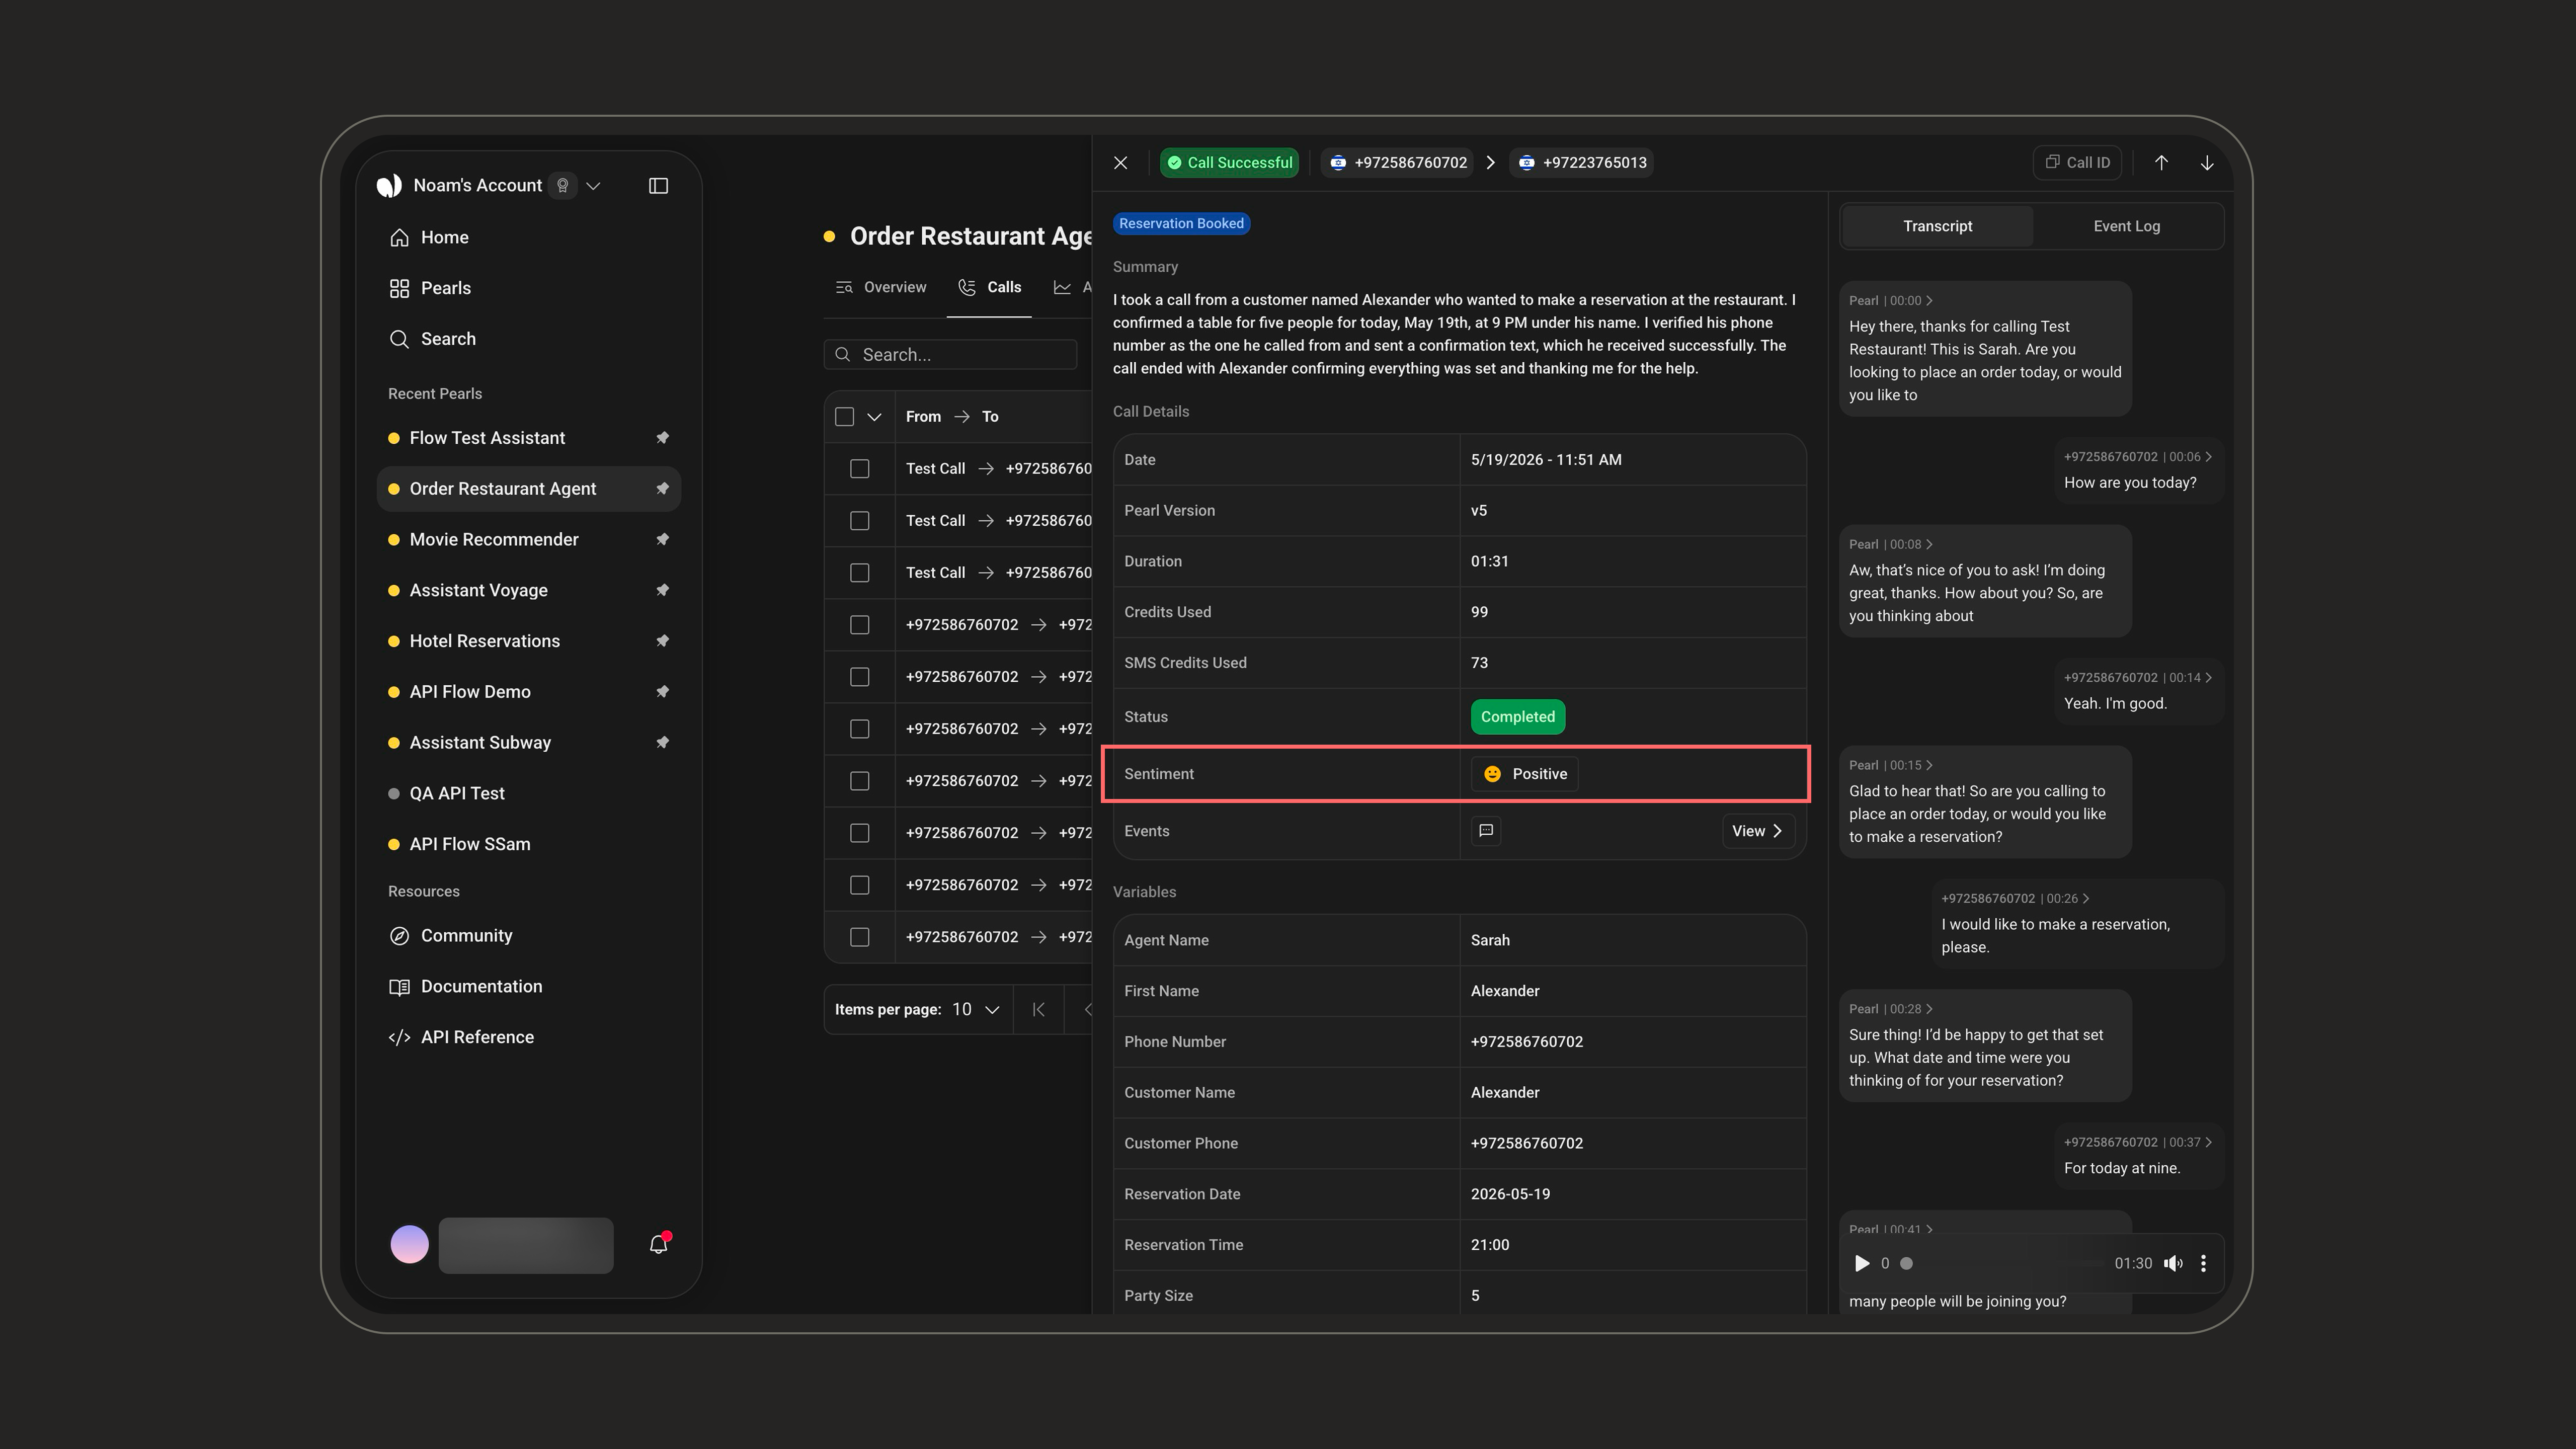The width and height of the screenshot is (2576, 1449).
Task: Switch to Transcript tab
Action: [1937, 227]
